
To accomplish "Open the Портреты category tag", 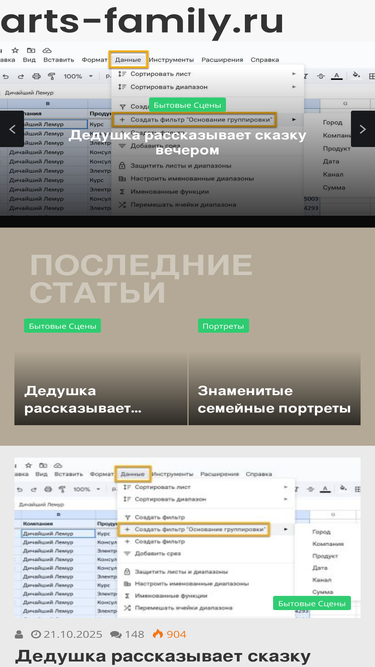I will [x=223, y=326].
